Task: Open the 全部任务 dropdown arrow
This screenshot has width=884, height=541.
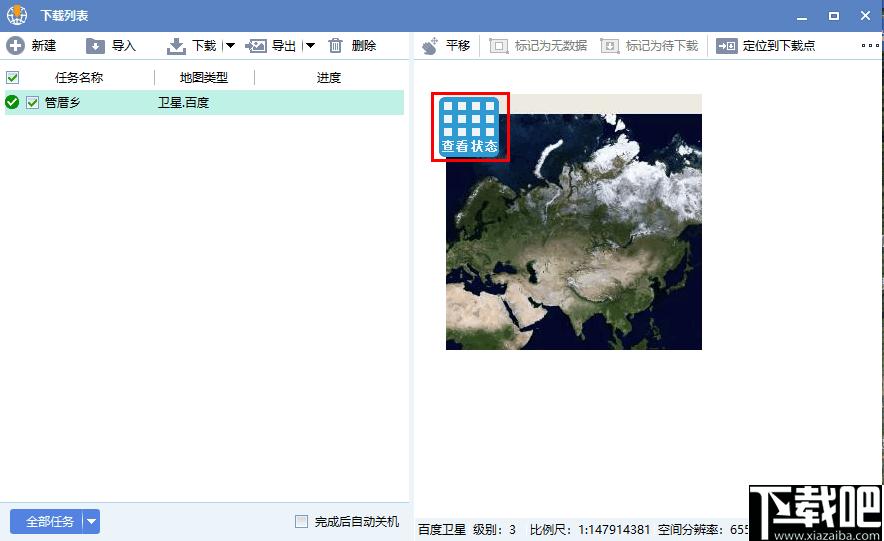Action: click(x=91, y=522)
